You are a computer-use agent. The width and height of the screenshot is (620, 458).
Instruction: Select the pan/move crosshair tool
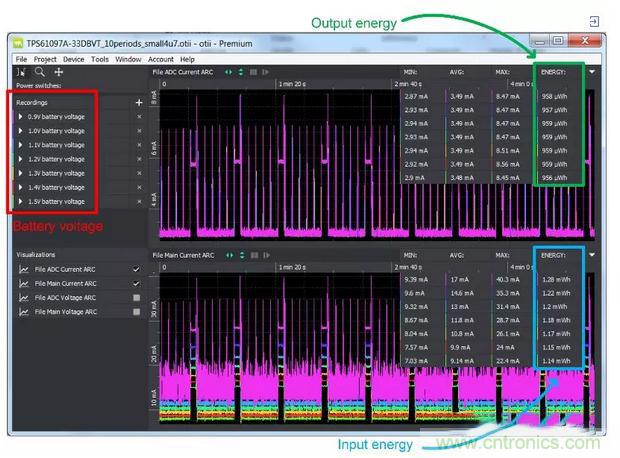[x=59, y=72]
